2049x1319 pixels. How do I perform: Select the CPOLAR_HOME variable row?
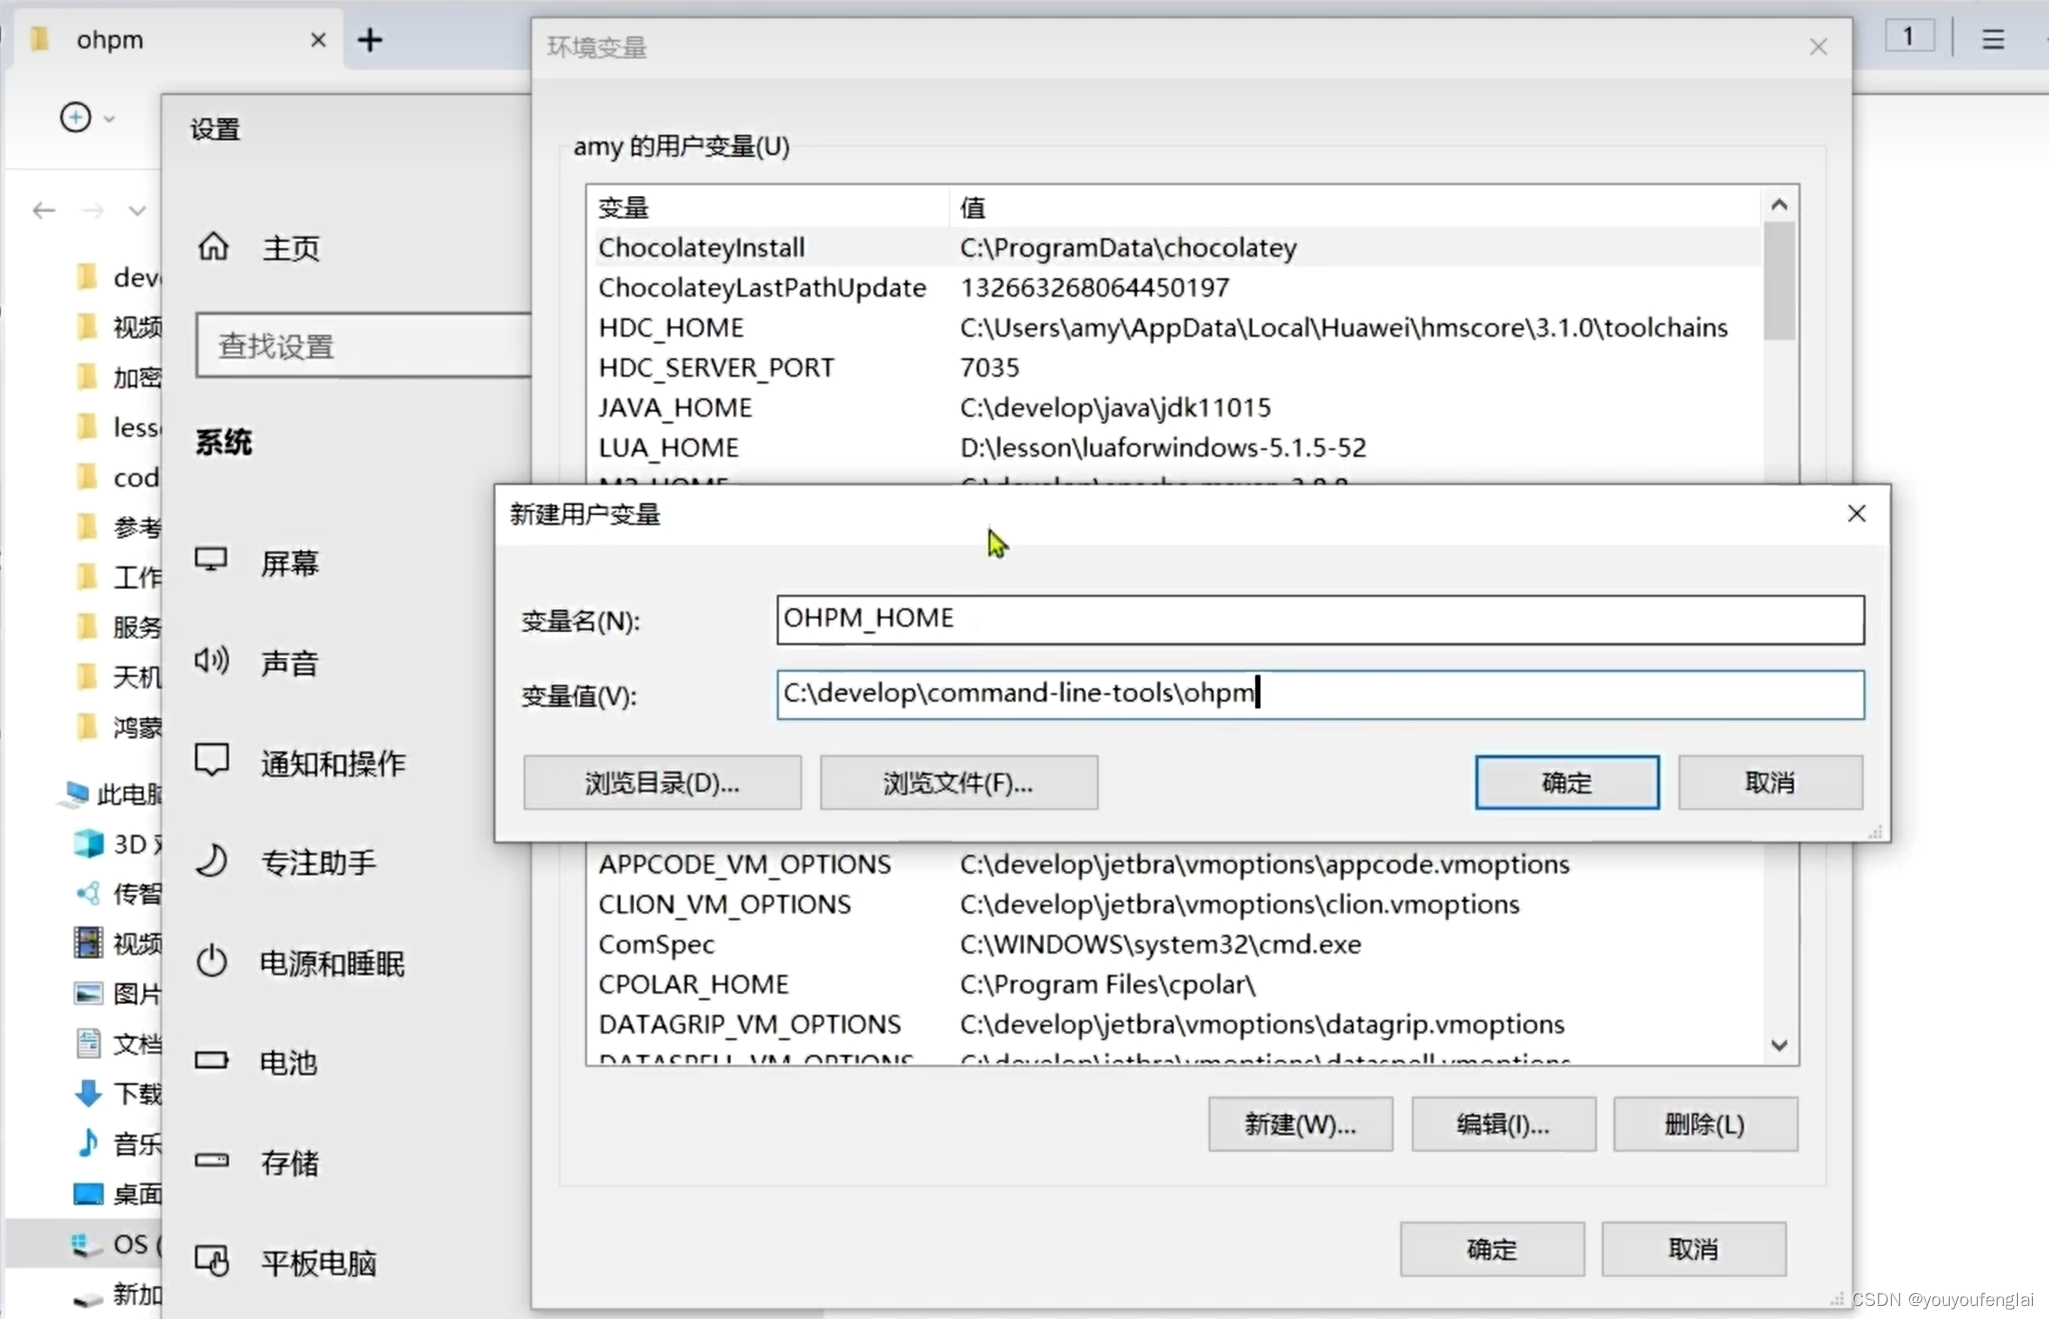(x=1175, y=984)
